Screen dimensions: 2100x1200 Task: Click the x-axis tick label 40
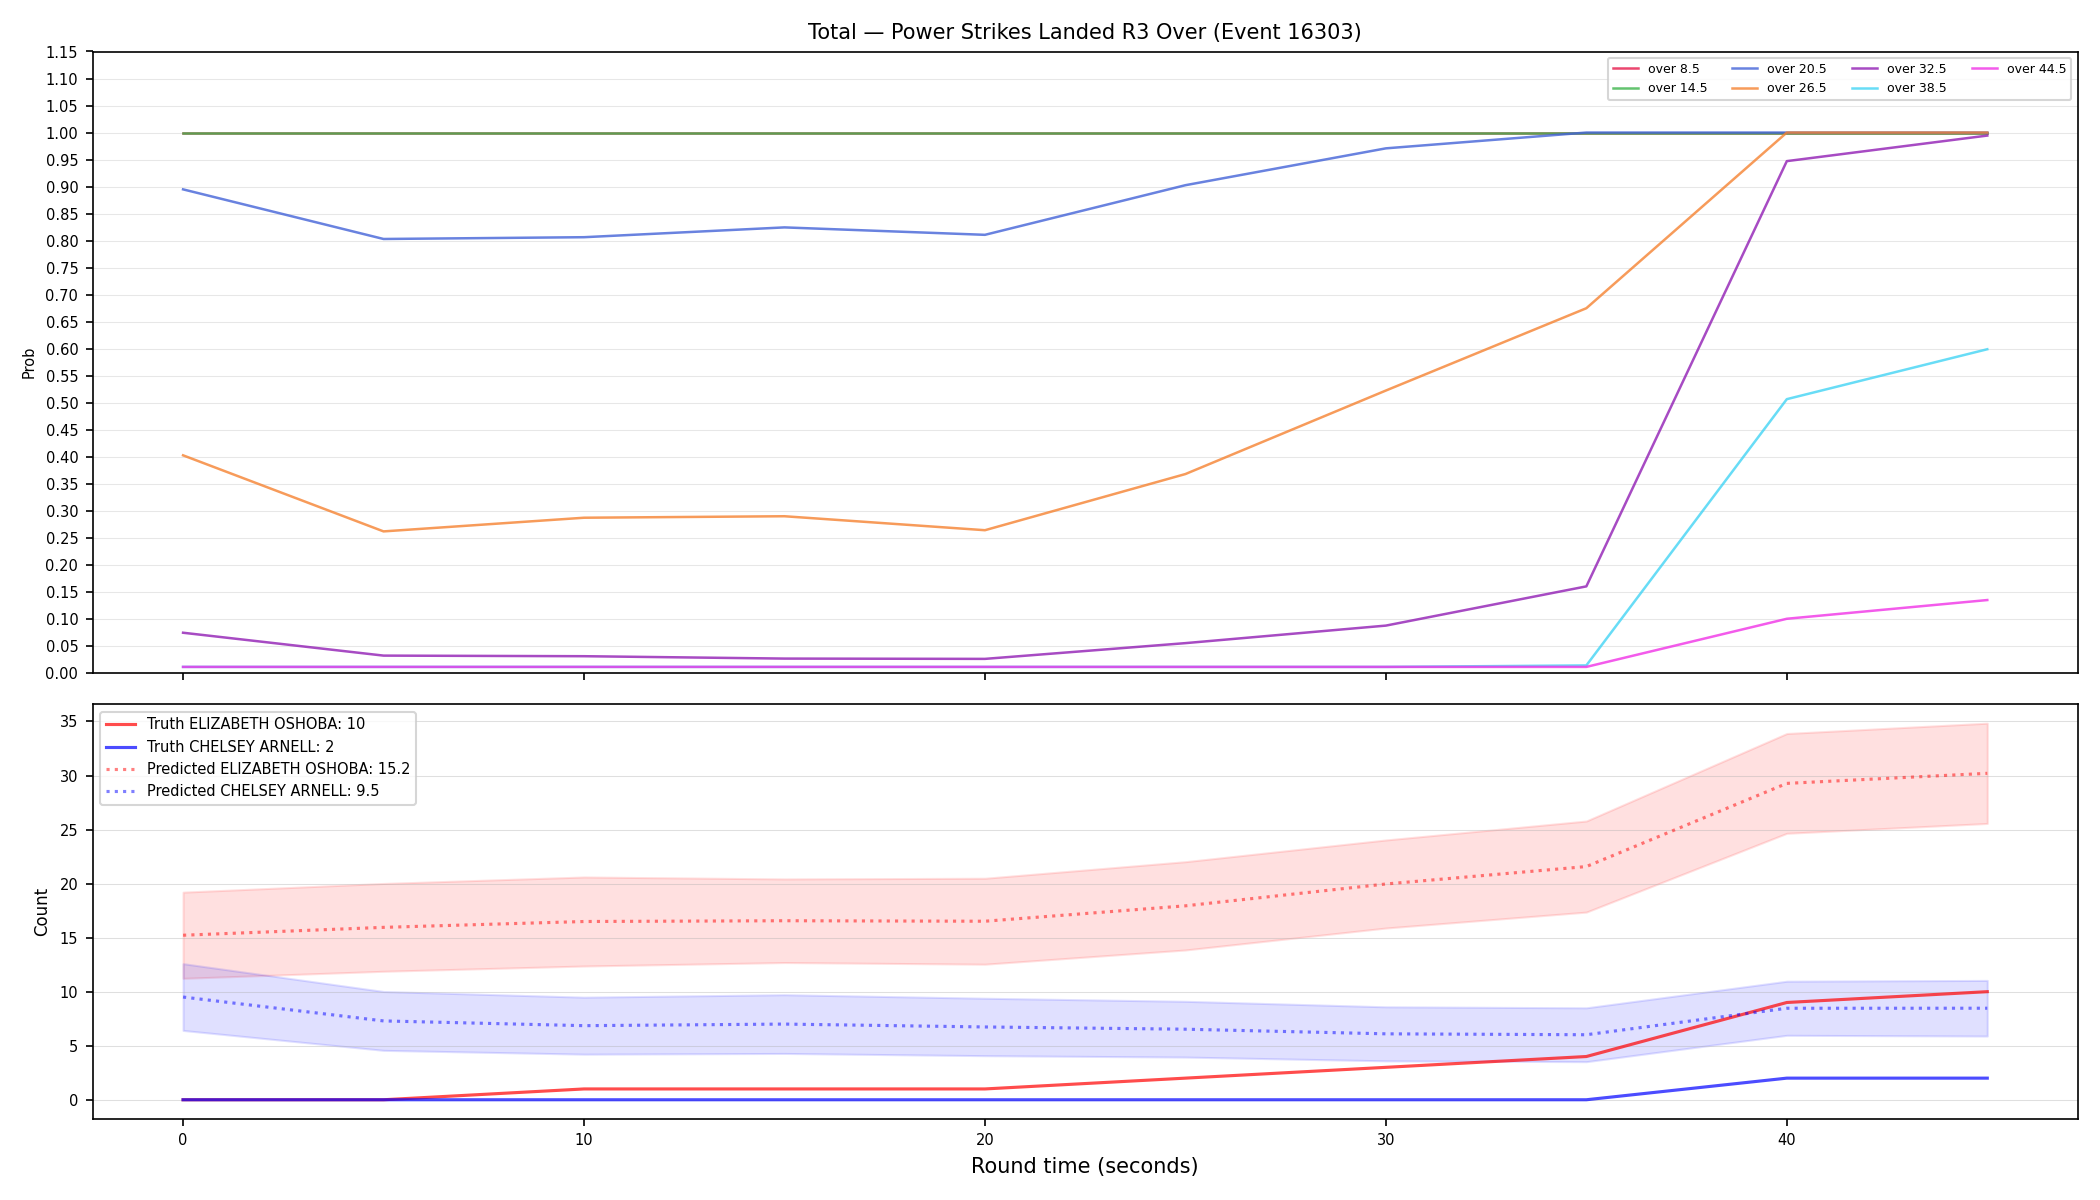click(x=1786, y=1138)
